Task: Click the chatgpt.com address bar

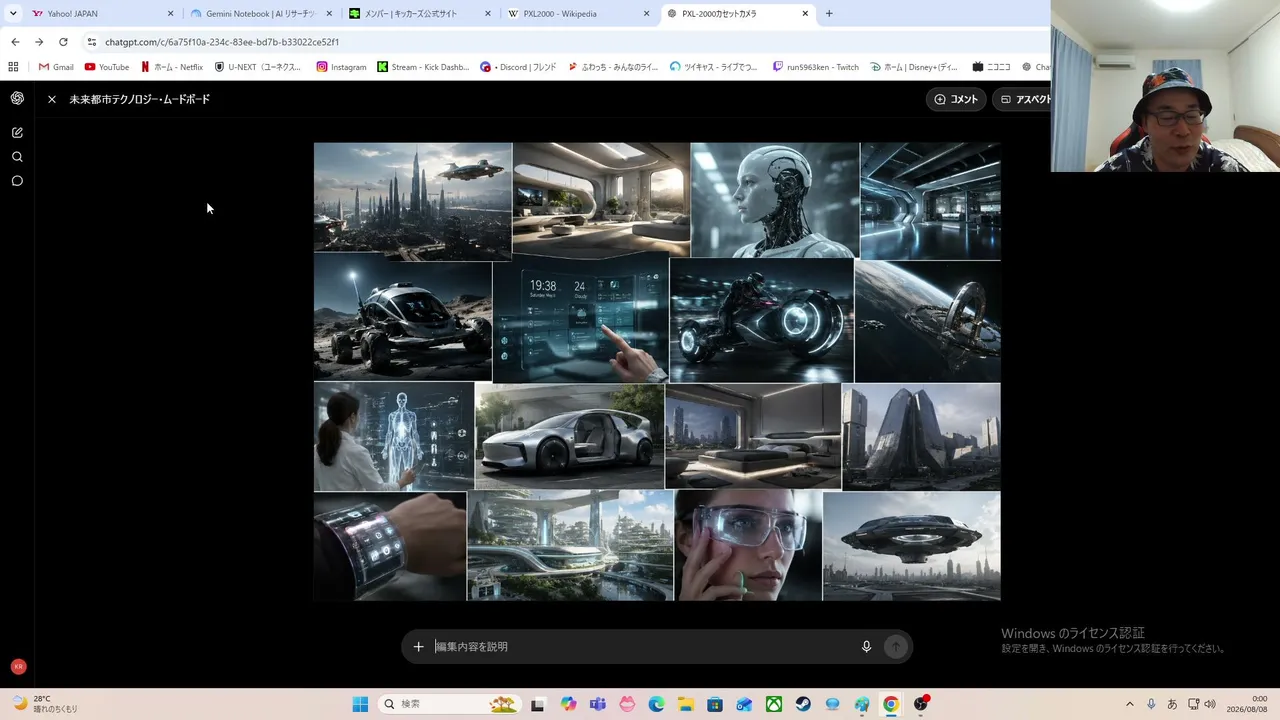Action: coord(560,42)
